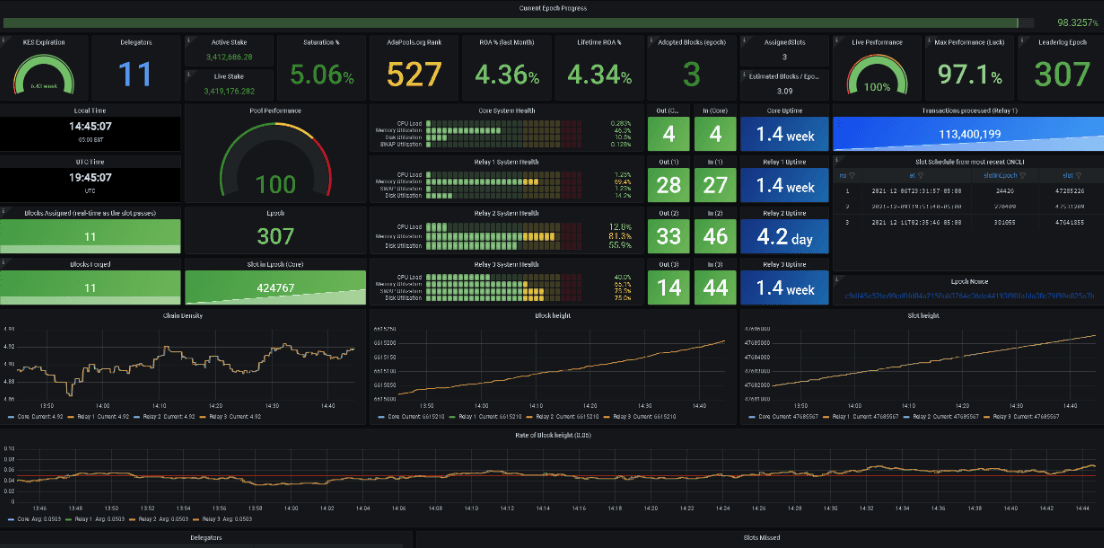
Task: Open Block height panel title menu
Action: (x=553, y=316)
